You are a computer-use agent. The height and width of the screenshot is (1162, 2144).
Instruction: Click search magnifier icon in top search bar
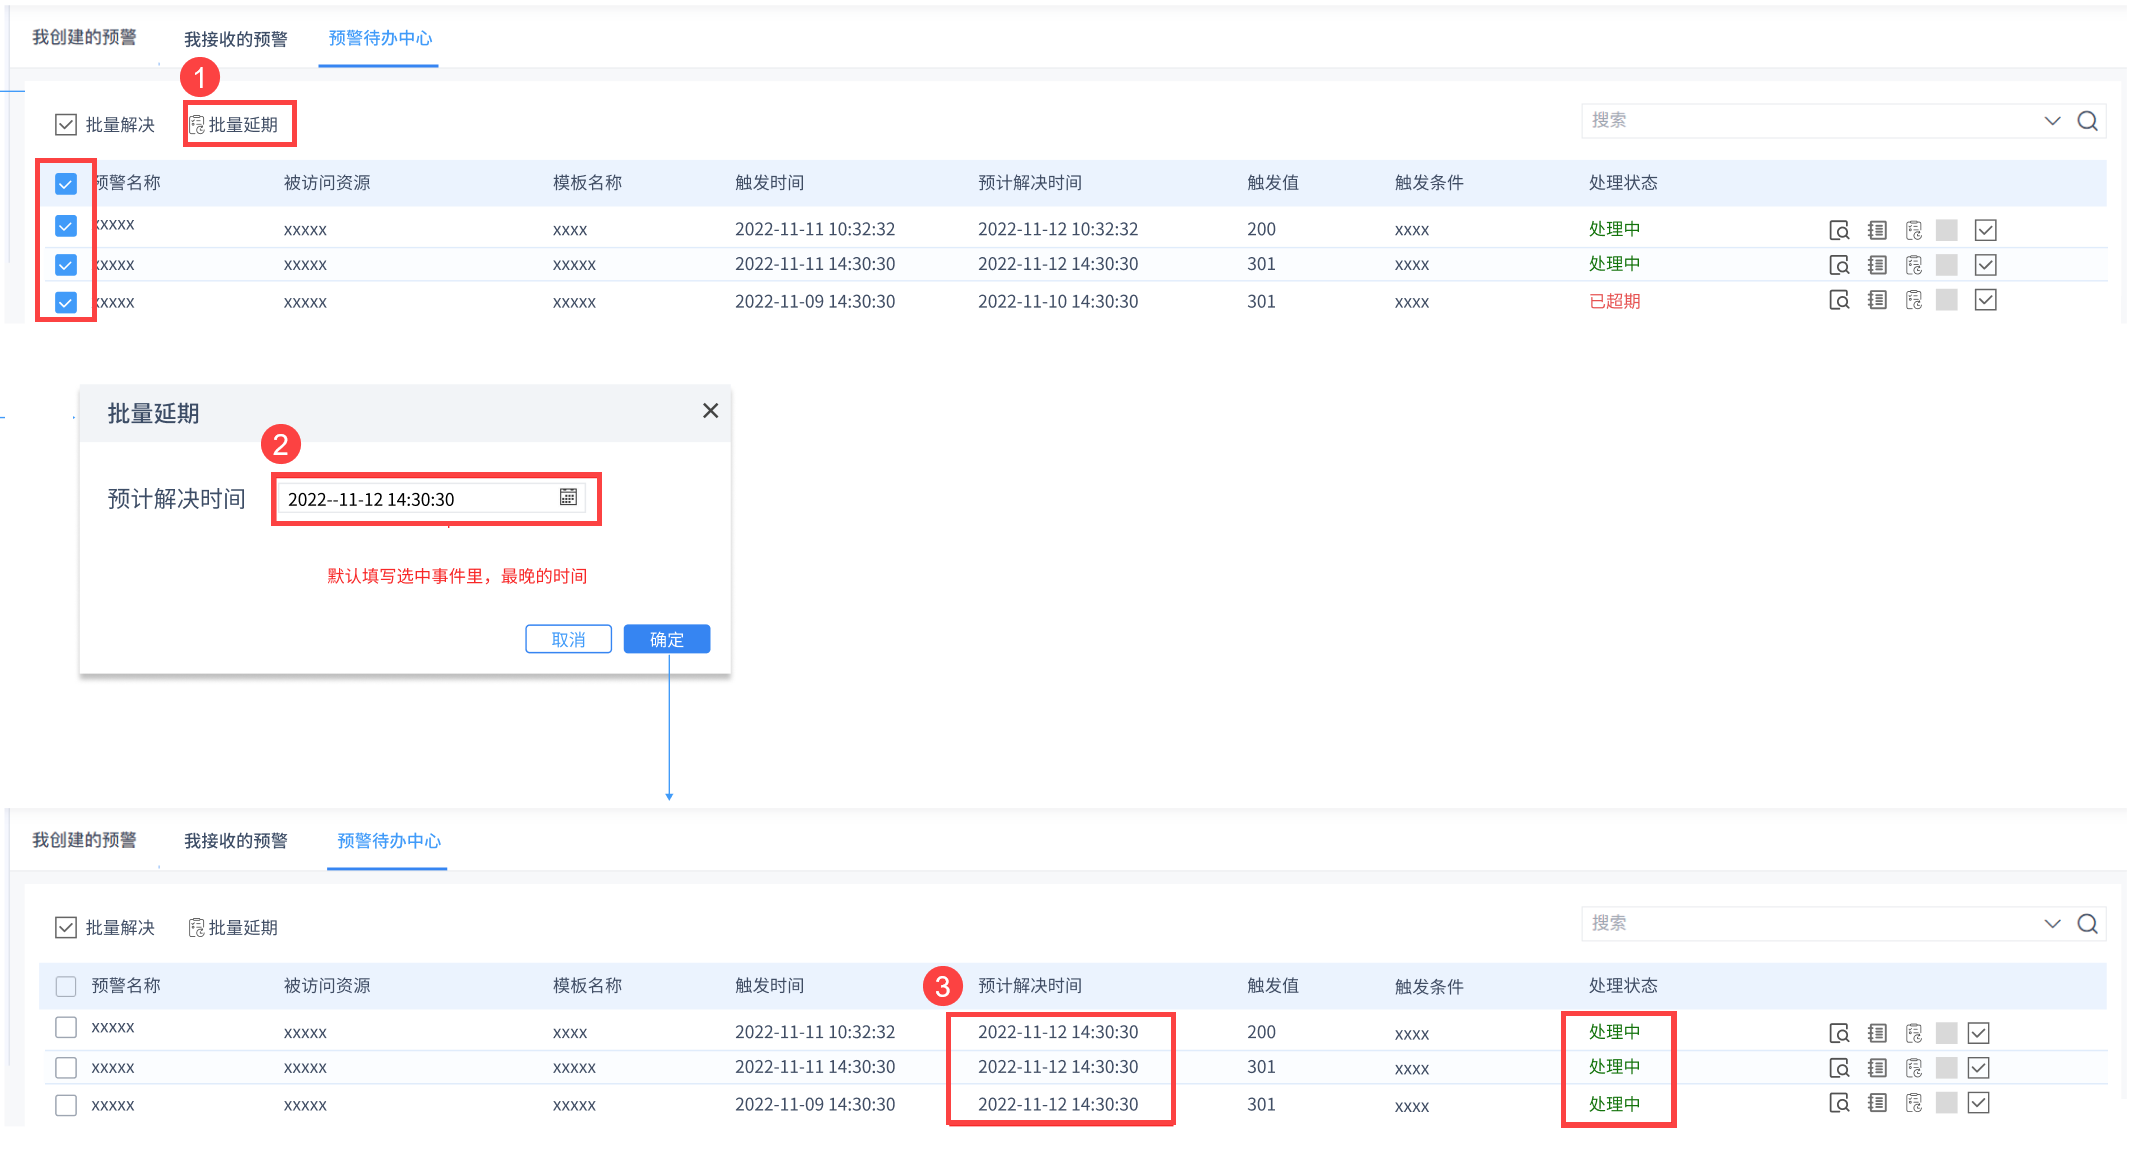coord(2087,121)
